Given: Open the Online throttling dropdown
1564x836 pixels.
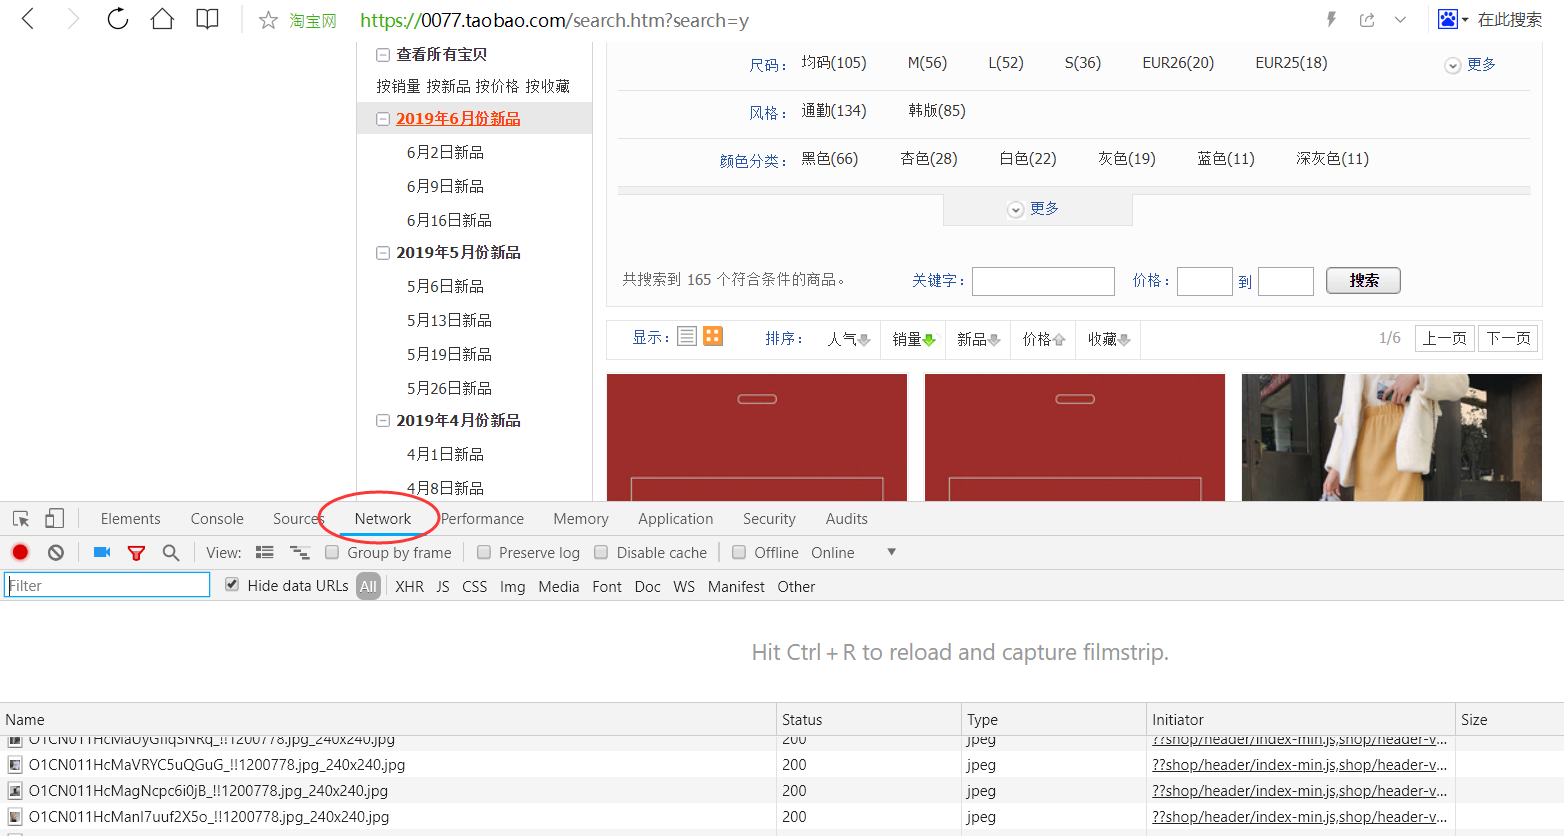Looking at the screenshot, I should coord(890,552).
